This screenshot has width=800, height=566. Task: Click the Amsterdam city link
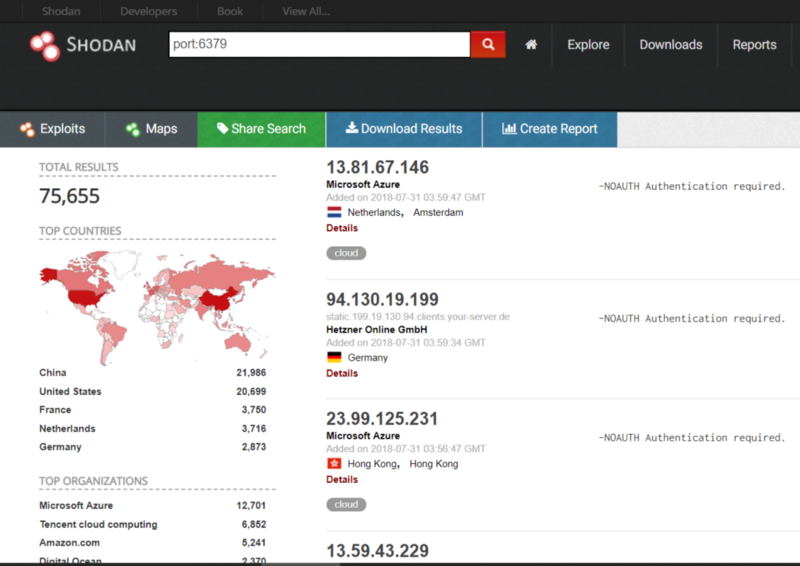438,213
